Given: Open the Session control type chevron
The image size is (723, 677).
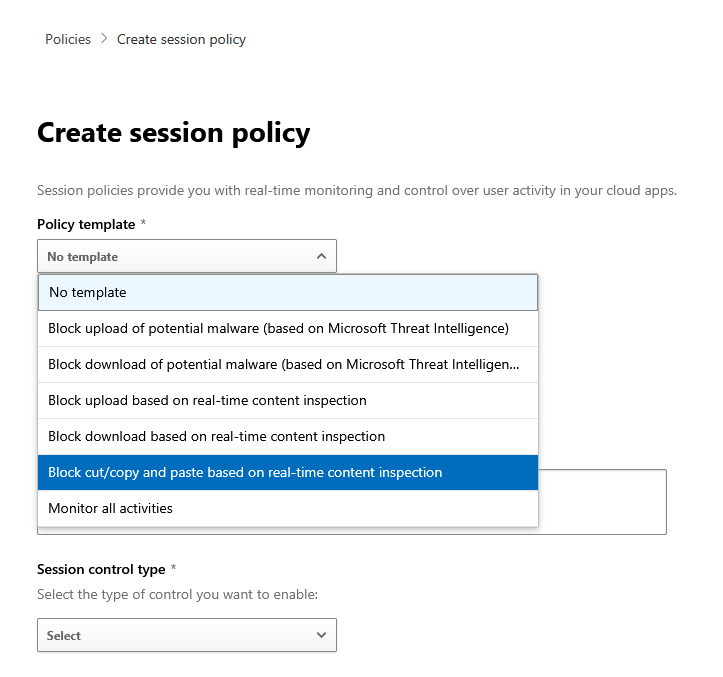Looking at the screenshot, I should pyautogui.click(x=321, y=635).
